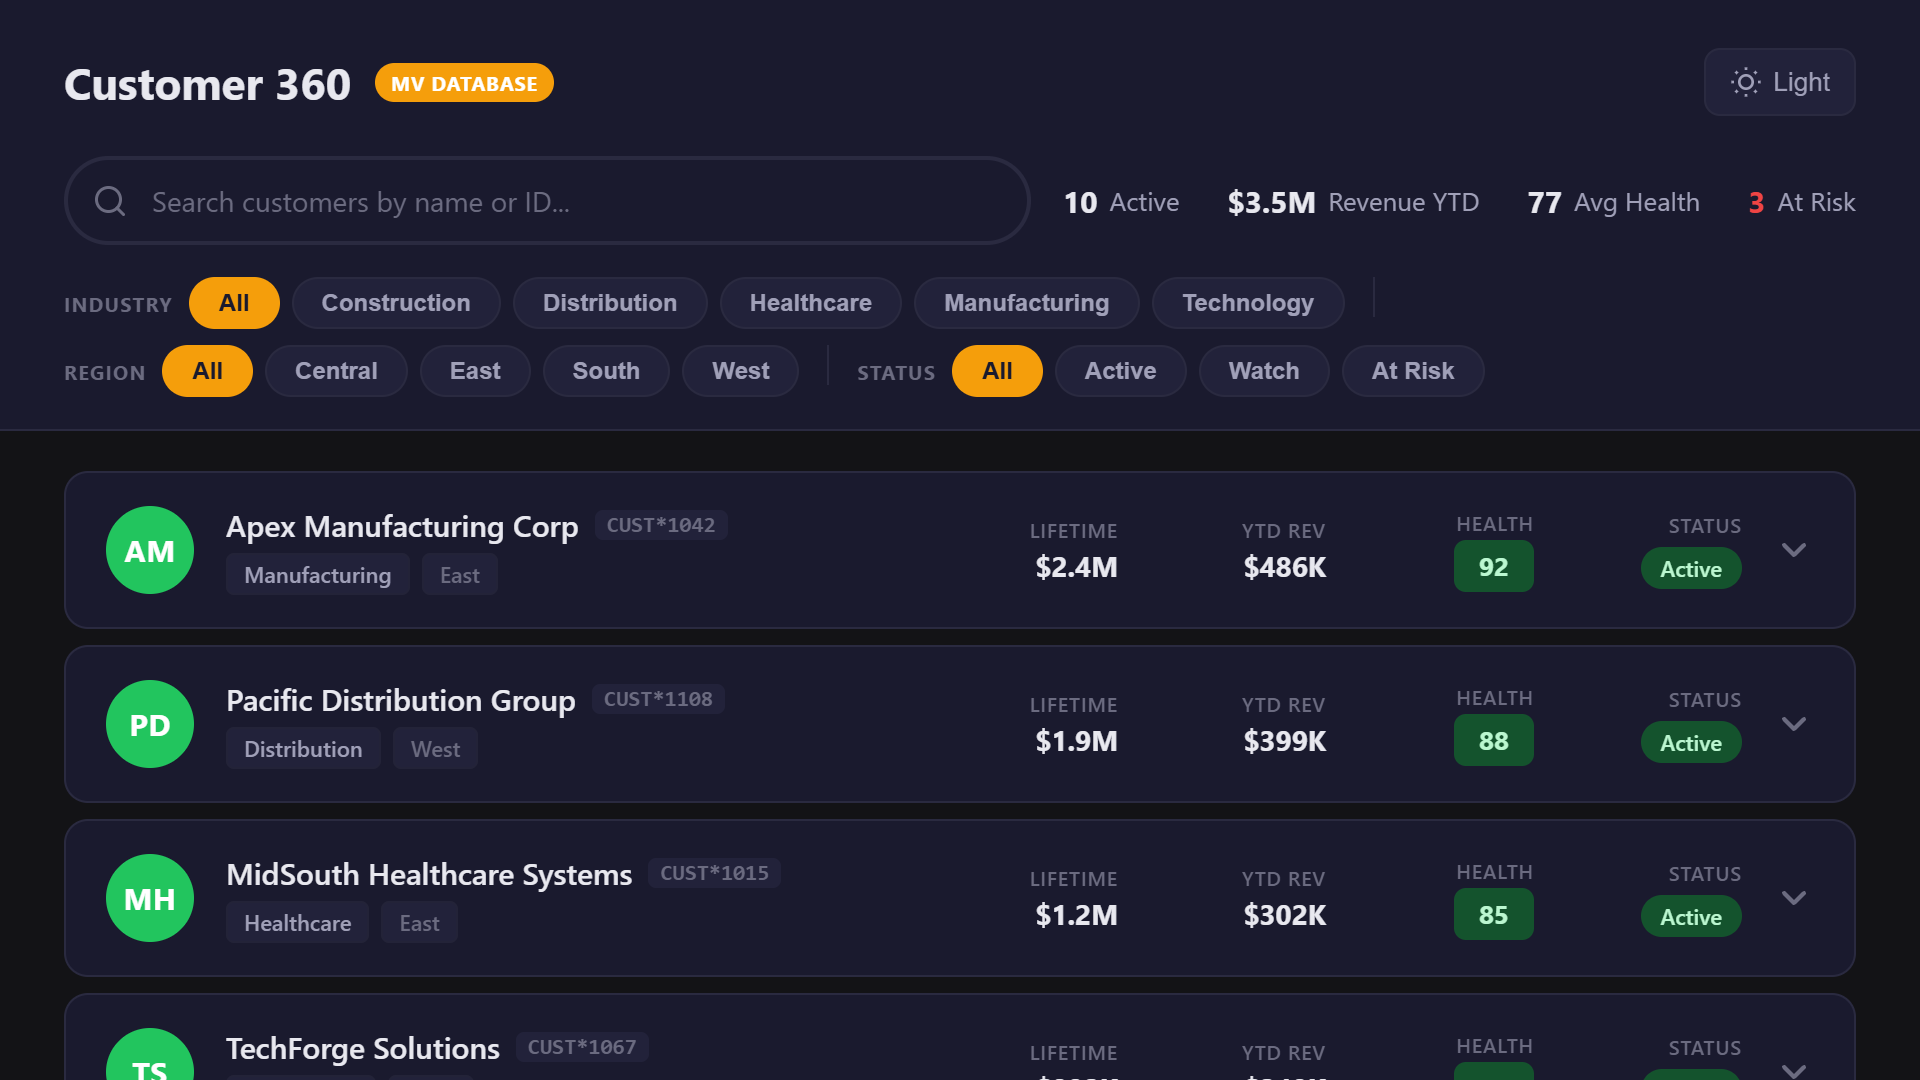Image resolution: width=1920 pixels, height=1080 pixels.
Task: Choose the Central region chip
Action: [336, 371]
